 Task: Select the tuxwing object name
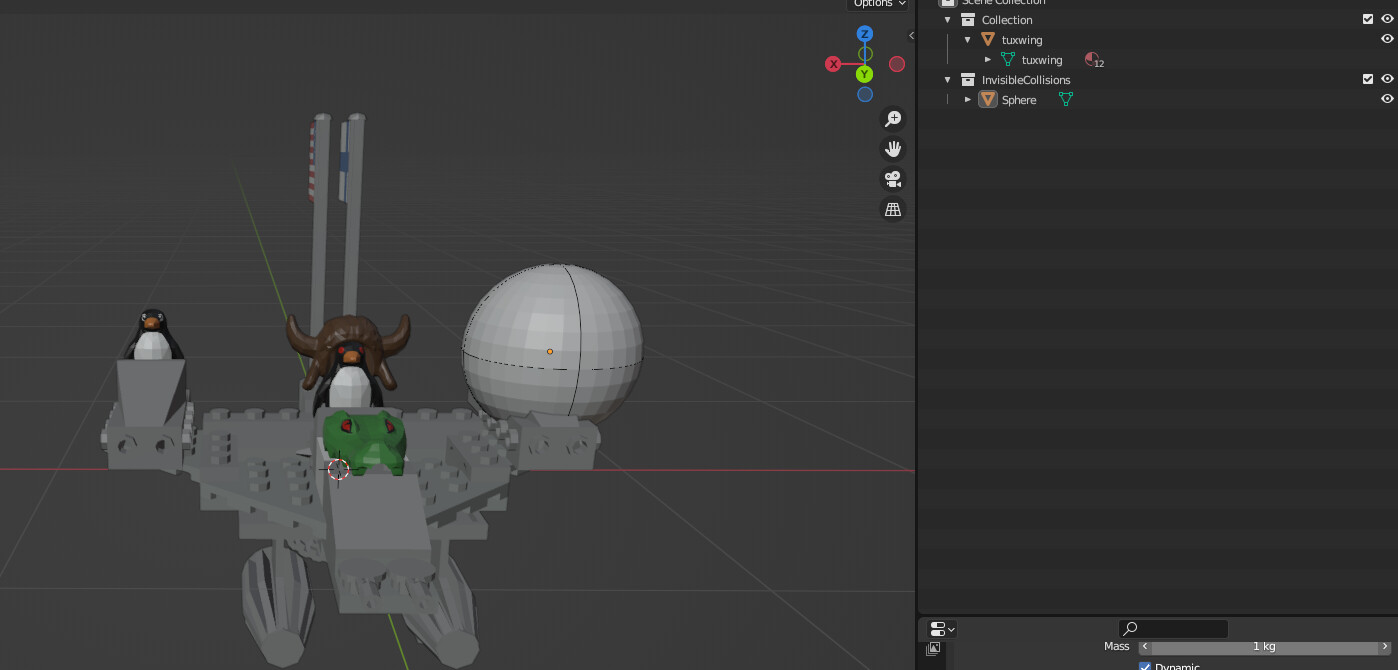1022,40
